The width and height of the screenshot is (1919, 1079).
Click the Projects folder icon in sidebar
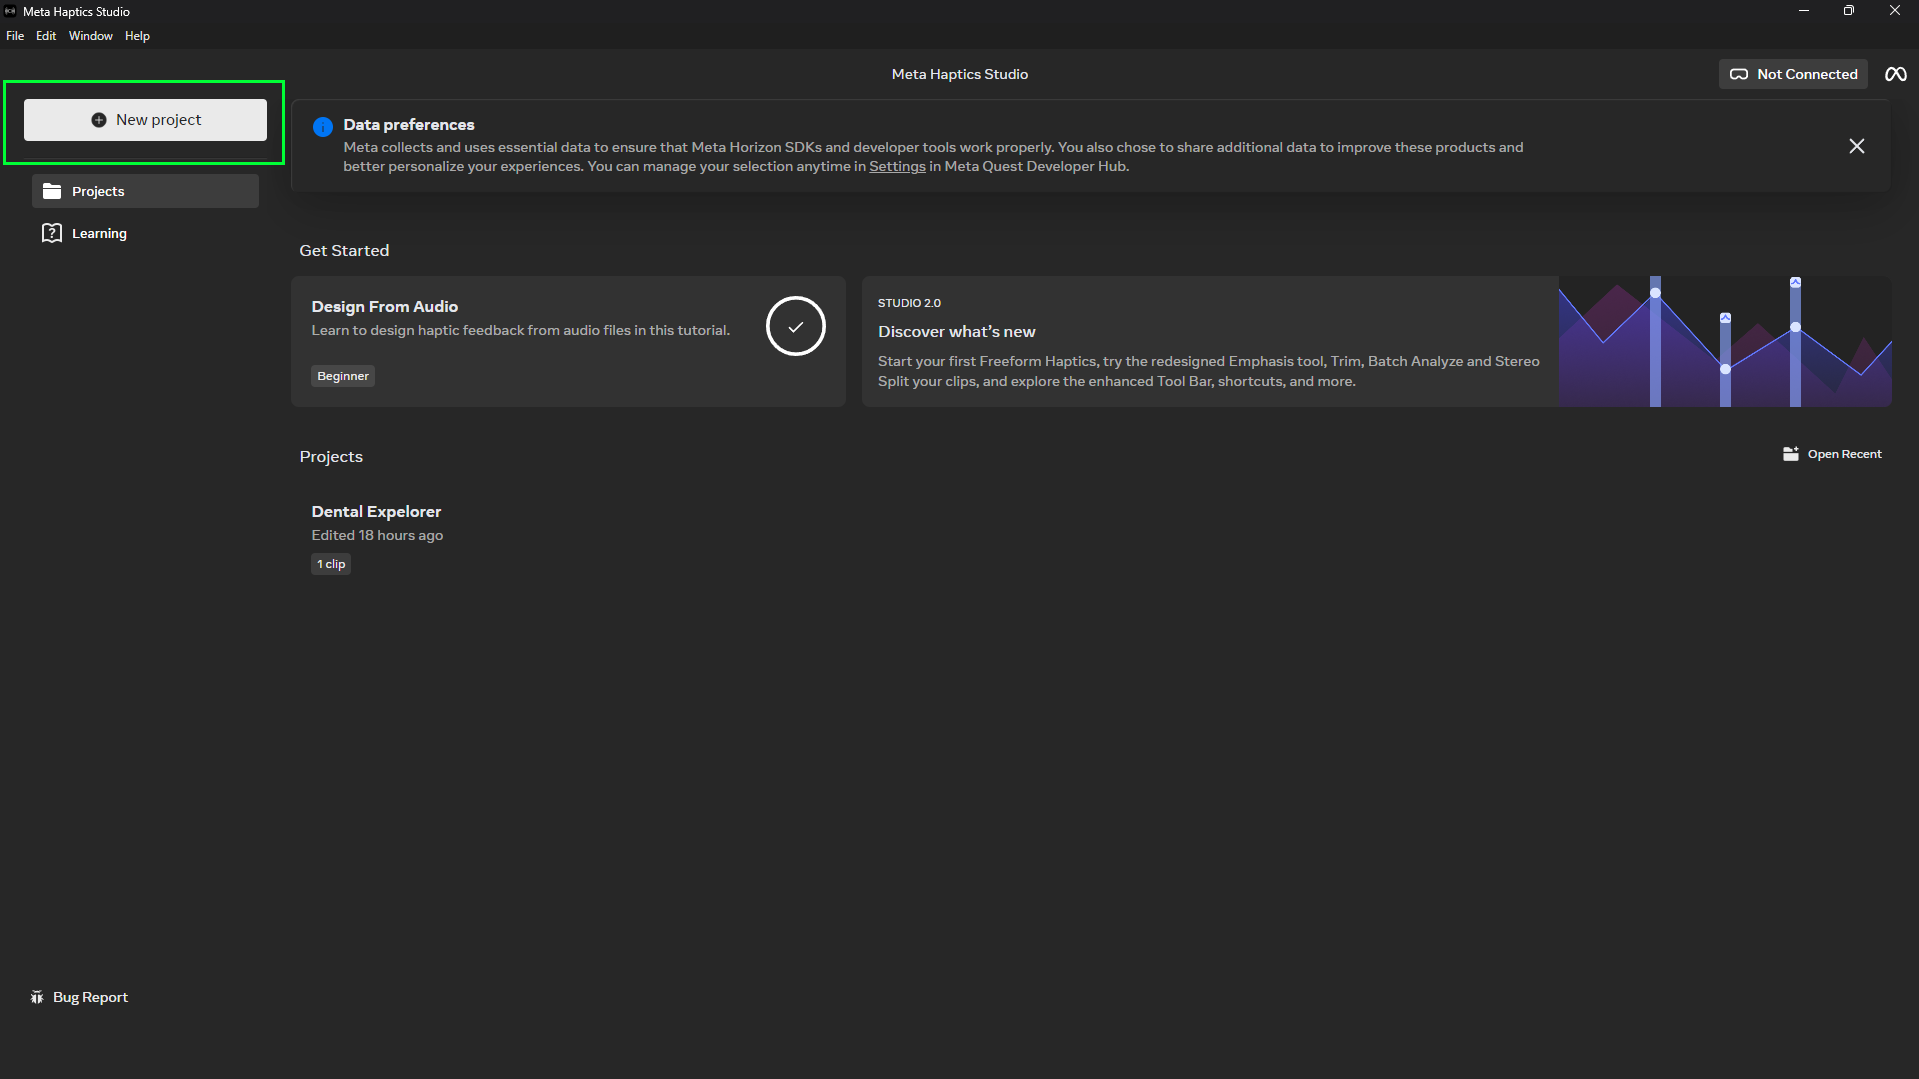(52, 191)
